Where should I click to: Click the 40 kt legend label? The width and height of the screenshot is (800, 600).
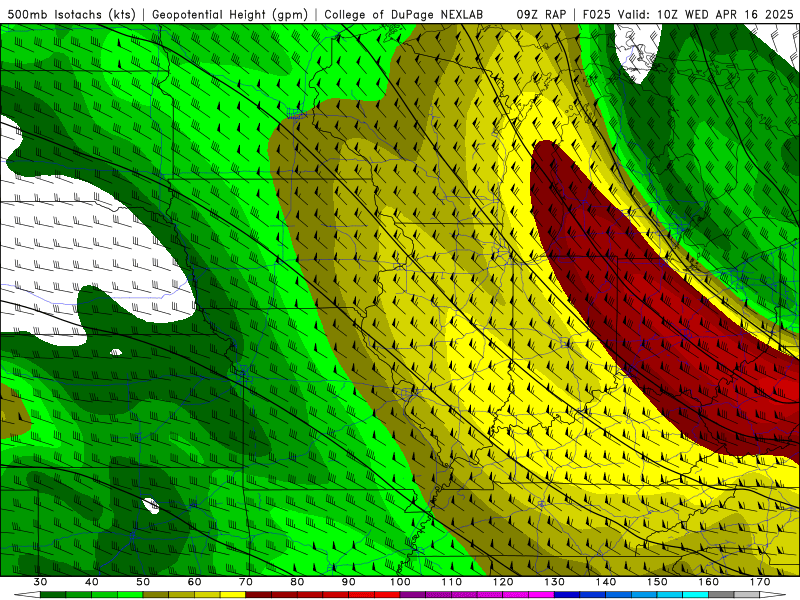tap(92, 582)
